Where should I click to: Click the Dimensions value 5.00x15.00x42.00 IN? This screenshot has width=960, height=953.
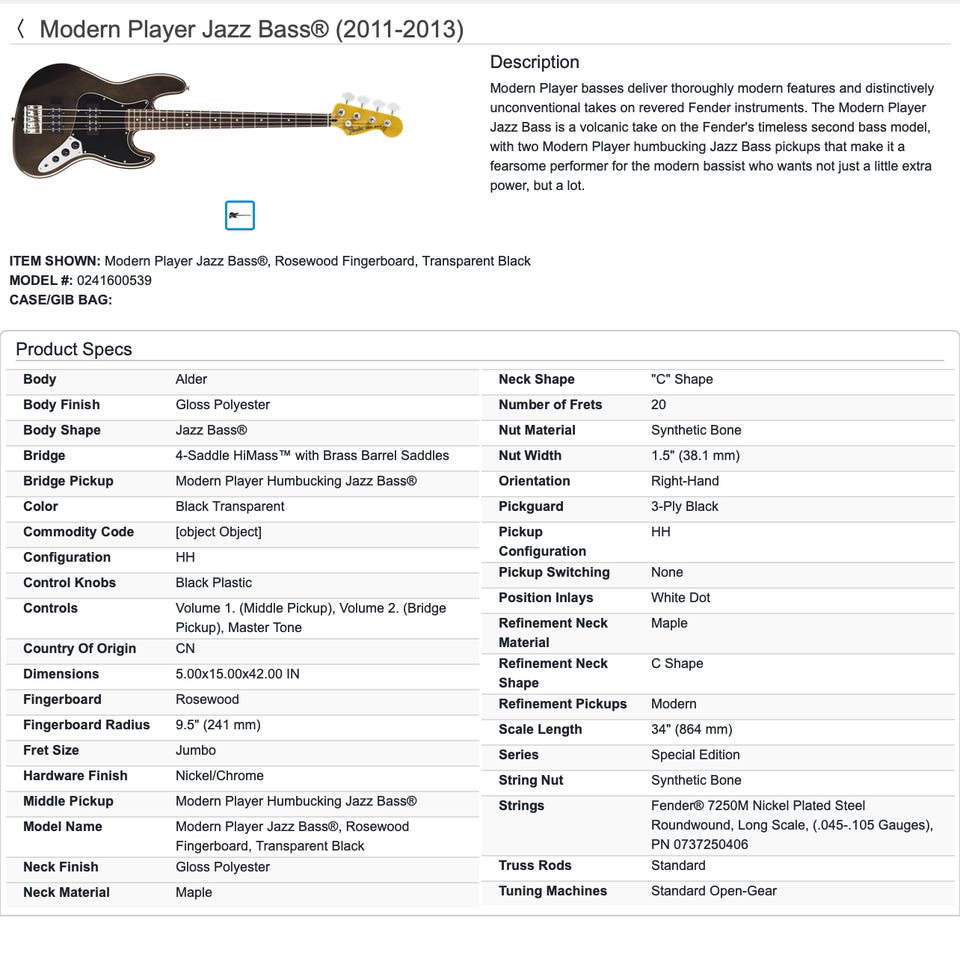(x=237, y=674)
